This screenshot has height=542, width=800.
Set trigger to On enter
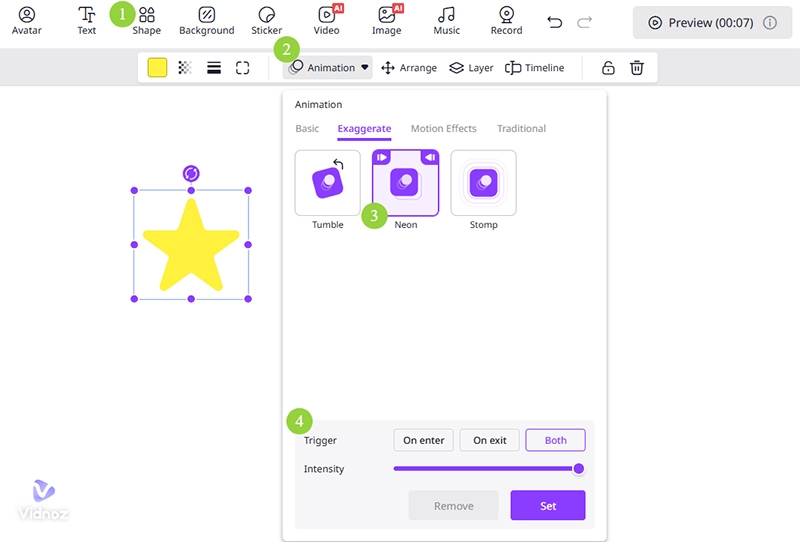[424, 440]
